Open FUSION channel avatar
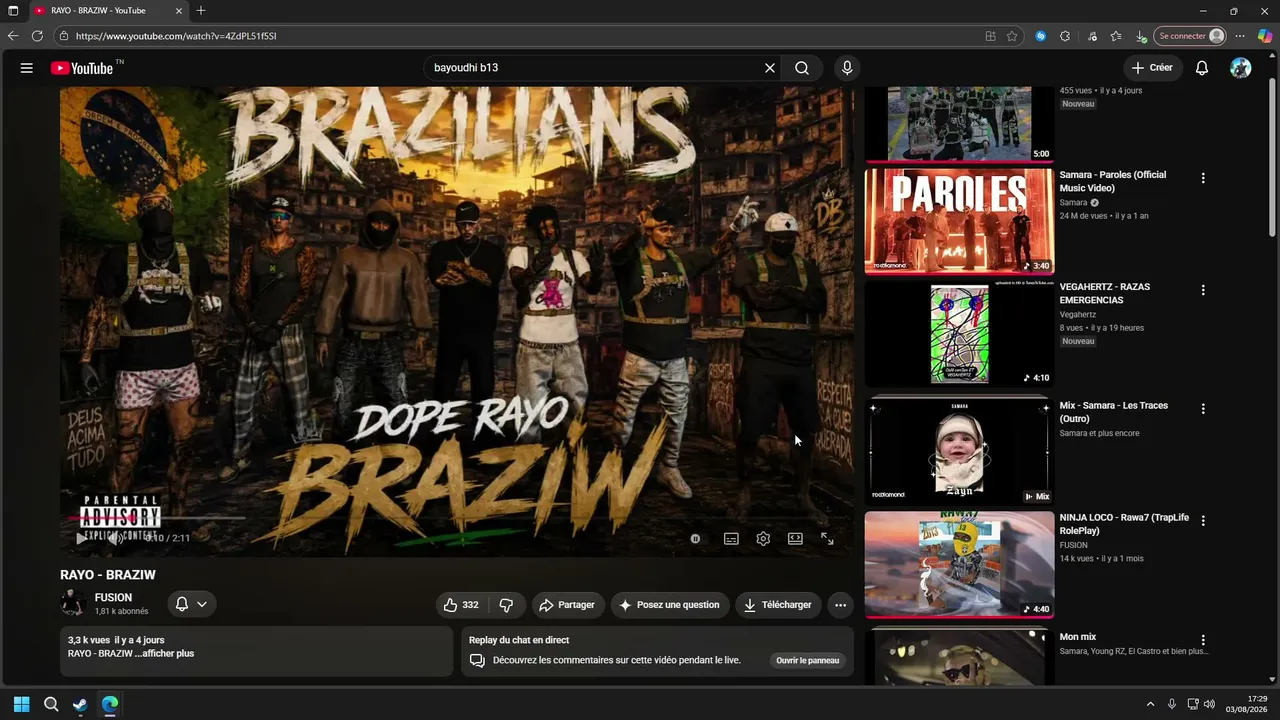The height and width of the screenshot is (720, 1280). [73, 604]
